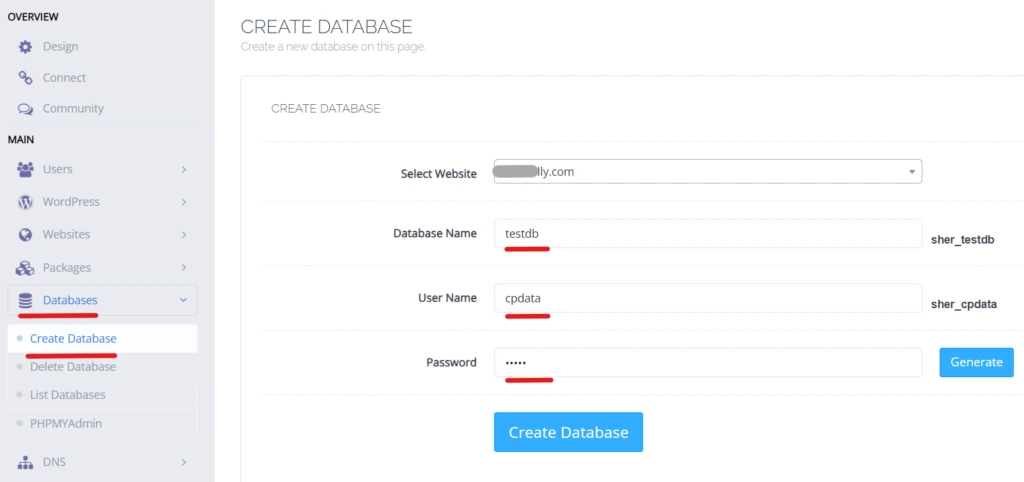Click the Databases stack icon
Screen dimensions: 1024x482
tap(25, 300)
